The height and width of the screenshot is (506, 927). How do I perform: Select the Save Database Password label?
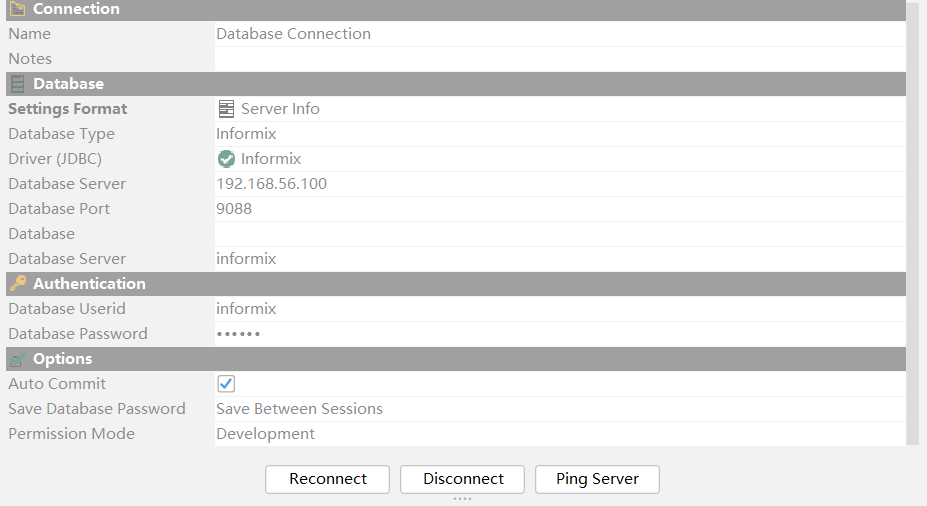(x=97, y=408)
